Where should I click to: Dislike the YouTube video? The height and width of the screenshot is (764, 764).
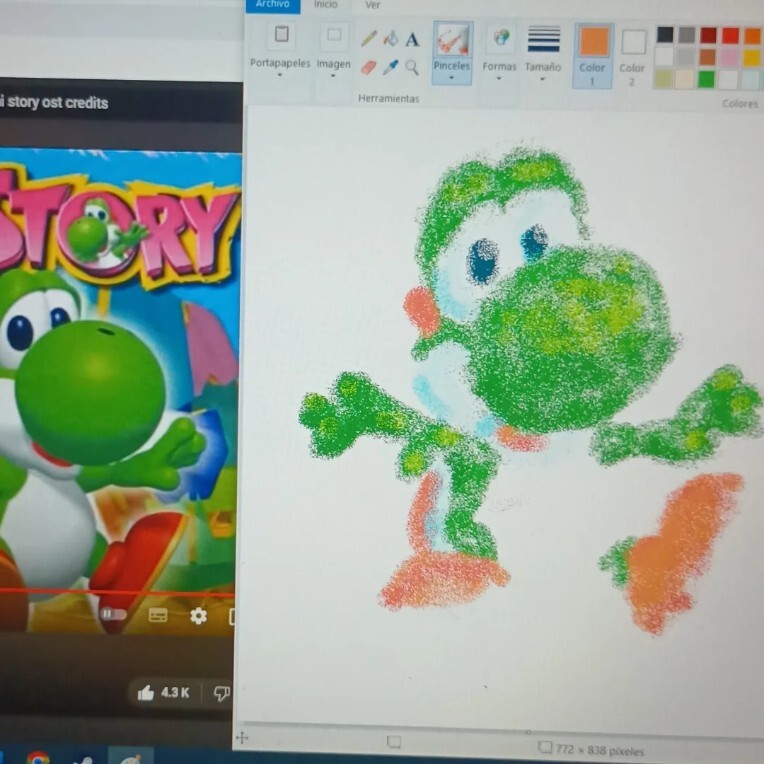pyautogui.click(x=222, y=693)
